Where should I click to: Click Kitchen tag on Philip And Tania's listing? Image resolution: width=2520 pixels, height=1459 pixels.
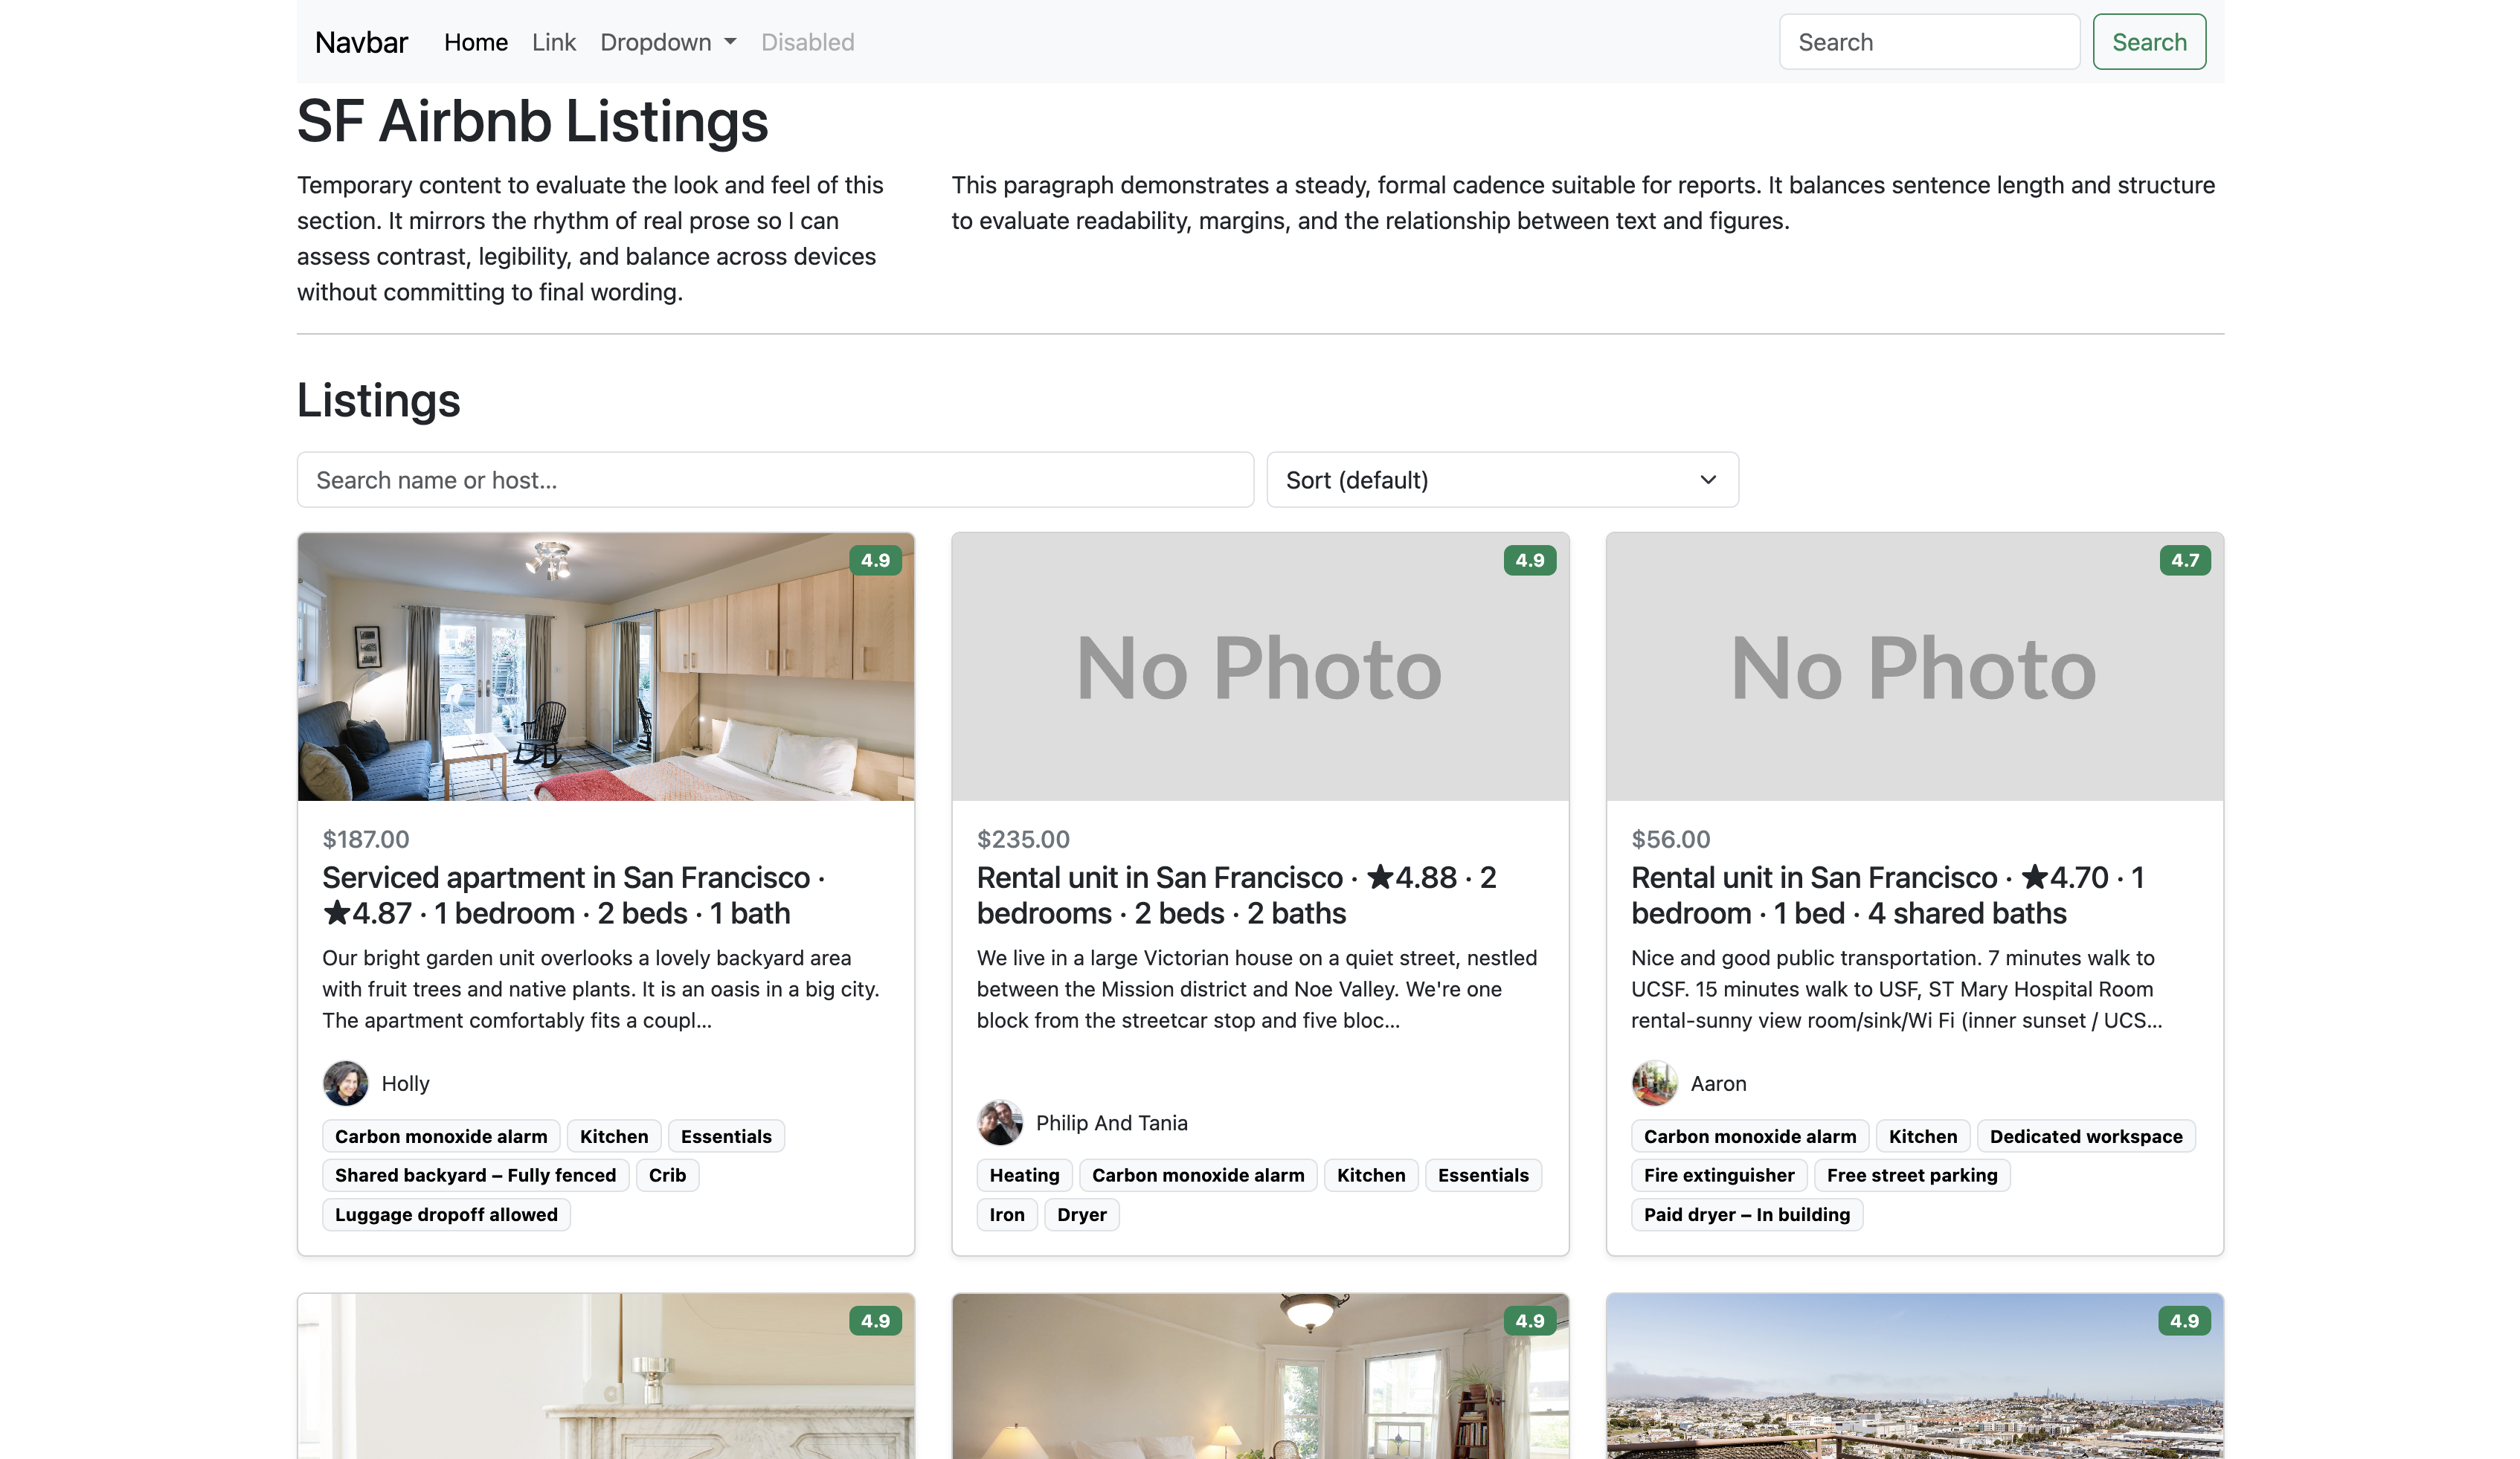(1371, 1175)
